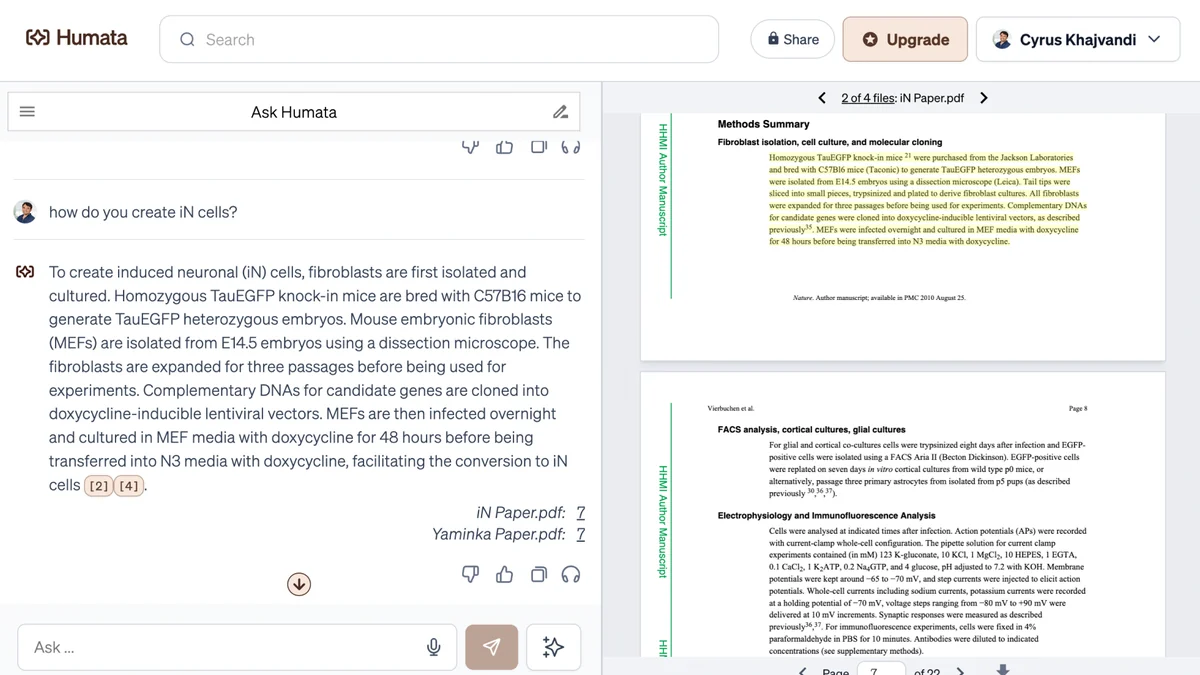
Task: Click 'Vierbuchen et al.' page header
Action: coord(731,408)
